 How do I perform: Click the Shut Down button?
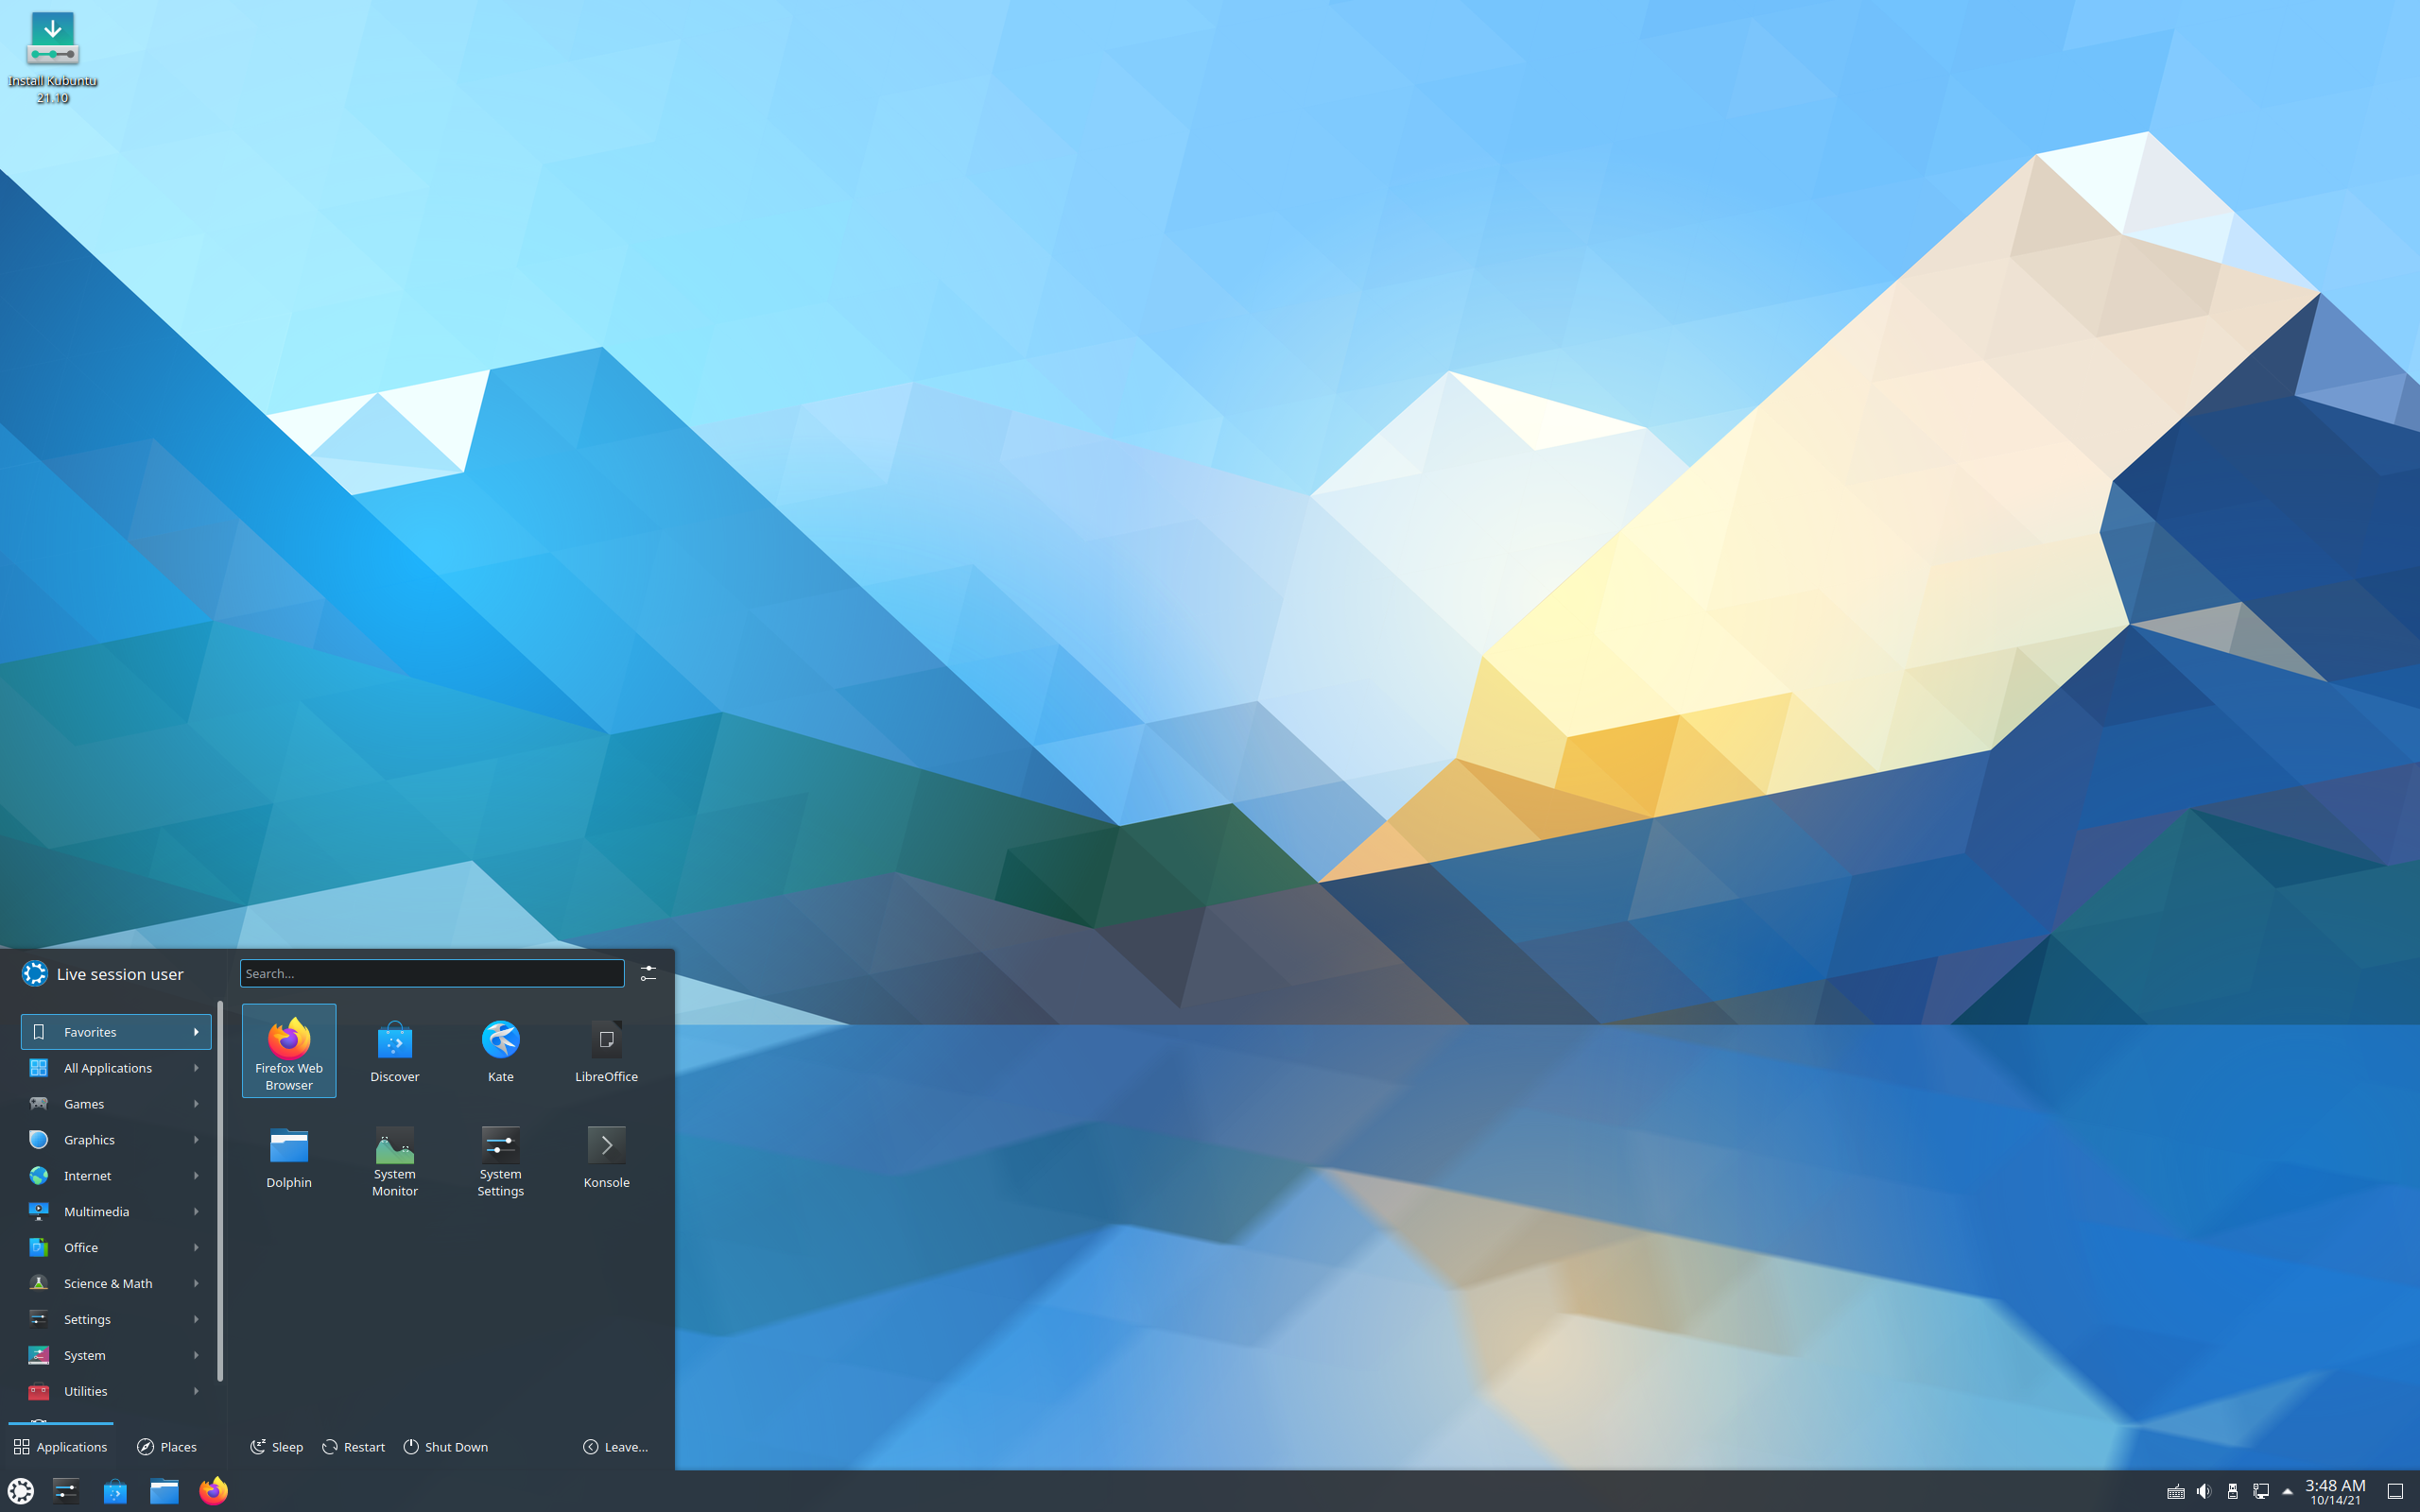point(446,1447)
